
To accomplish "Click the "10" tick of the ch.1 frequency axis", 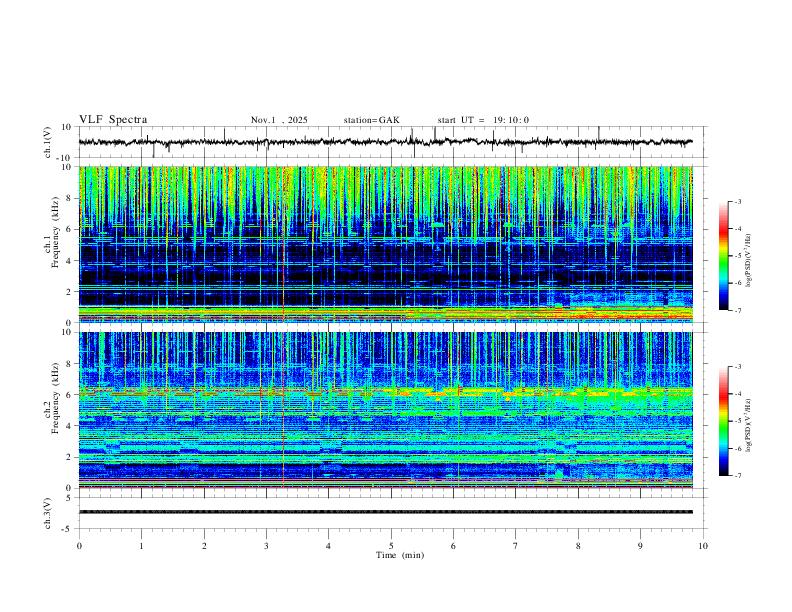I will pos(67,167).
